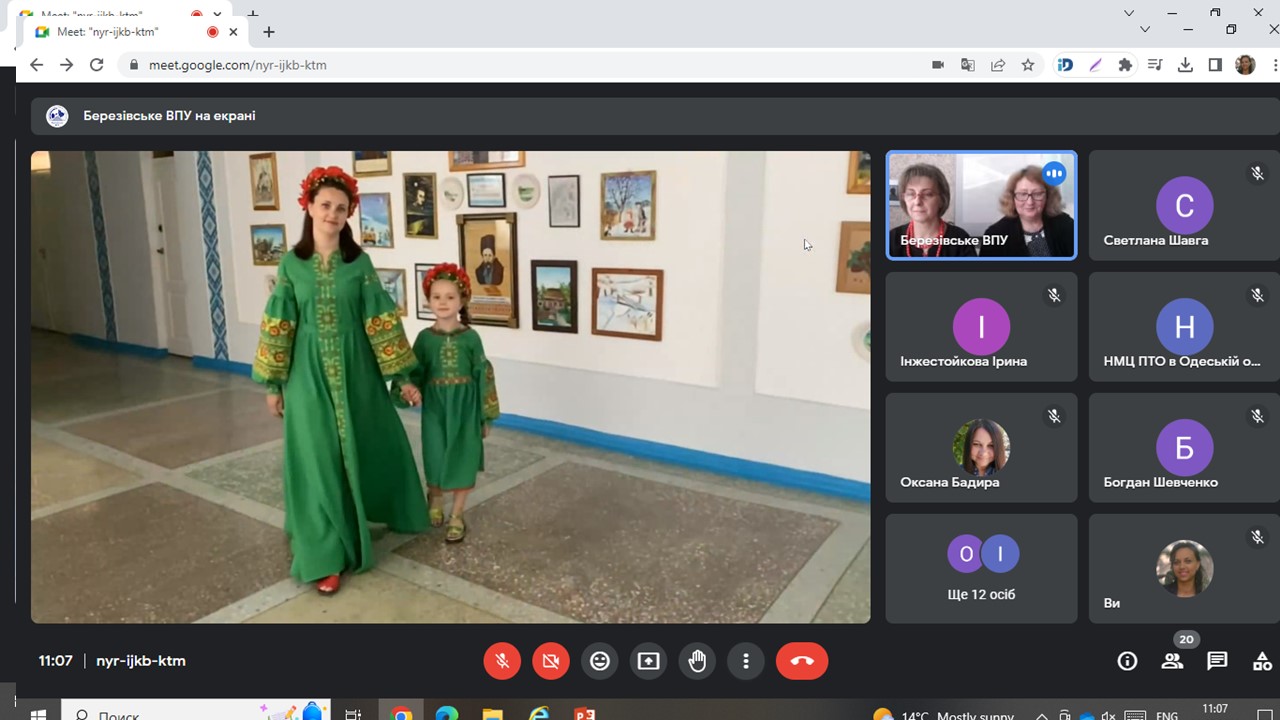Select the Березівське ВПУ video tile
Screen dimensions: 1280x720
(981, 205)
